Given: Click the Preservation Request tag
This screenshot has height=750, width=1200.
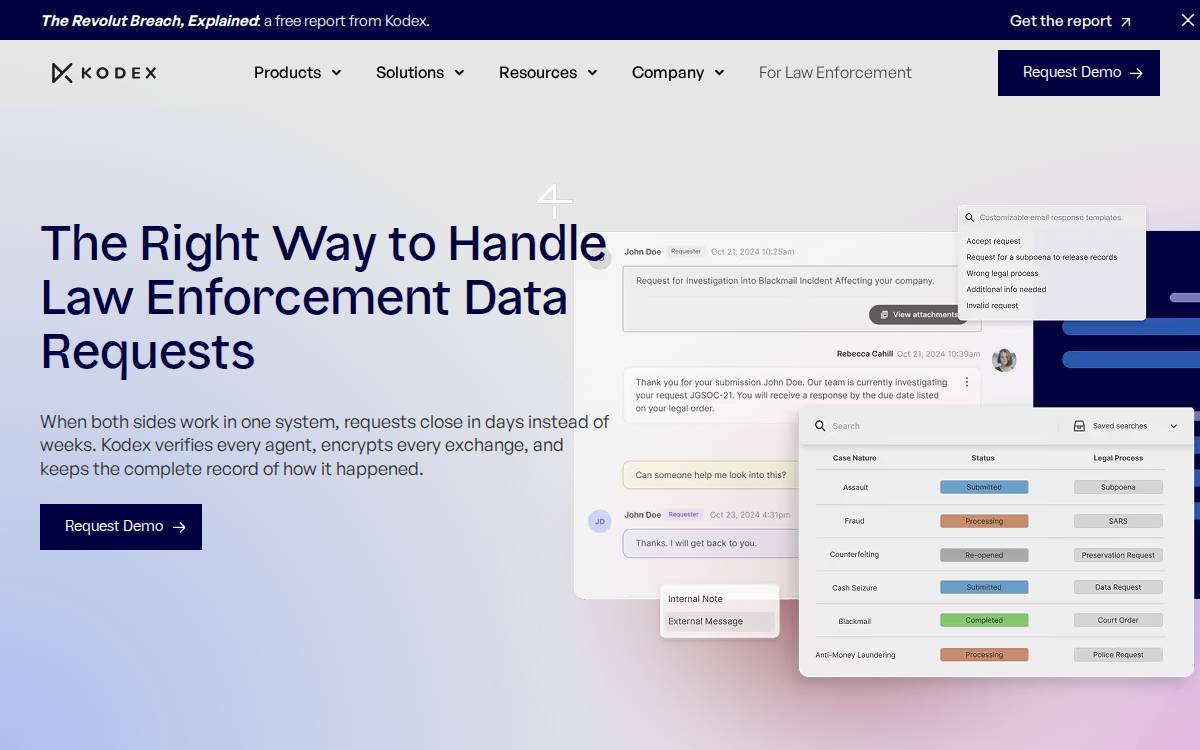Looking at the screenshot, I should 1118,555.
